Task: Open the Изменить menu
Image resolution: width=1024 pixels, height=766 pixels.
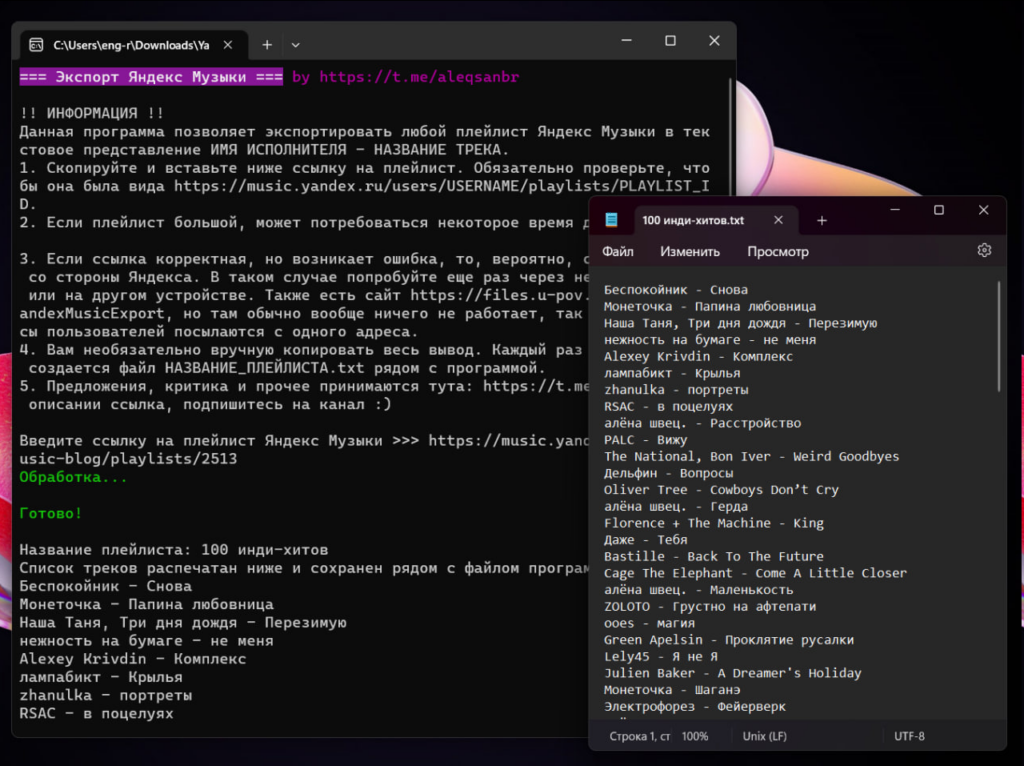Action: (689, 252)
